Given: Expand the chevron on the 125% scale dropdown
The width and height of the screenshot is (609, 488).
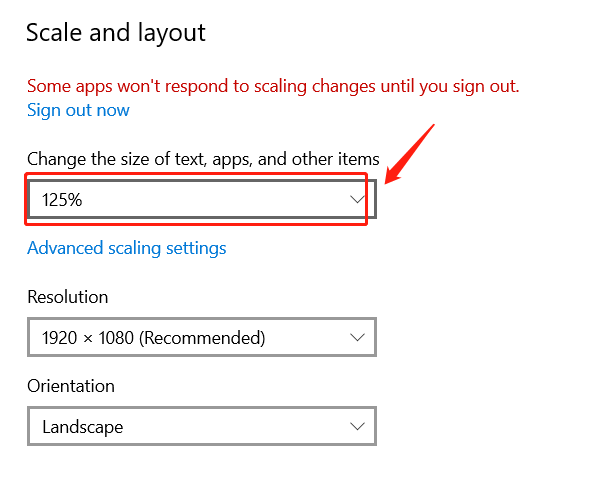Looking at the screenshot, I should (357, 200).
